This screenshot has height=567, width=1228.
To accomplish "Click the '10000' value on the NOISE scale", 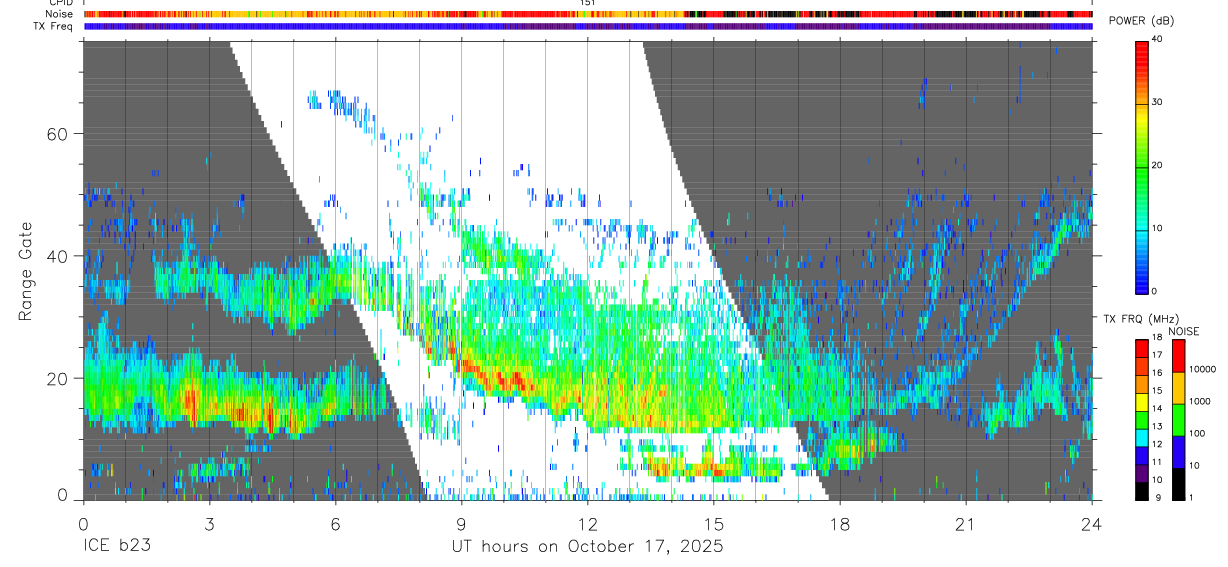I will click(1202, 369).
